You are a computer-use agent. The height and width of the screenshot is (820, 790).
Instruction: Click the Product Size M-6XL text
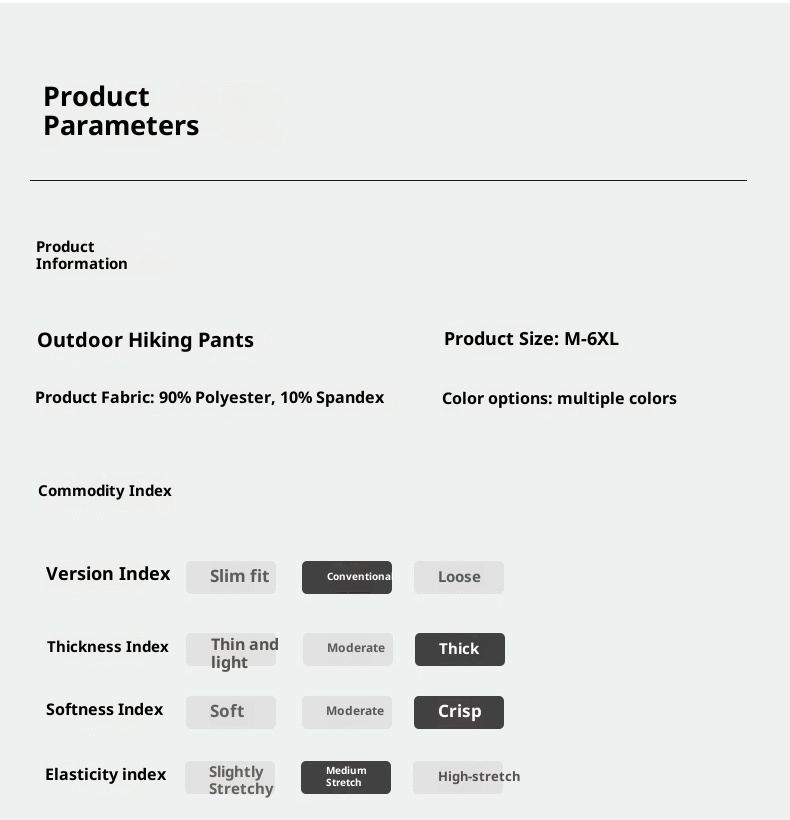531,339
